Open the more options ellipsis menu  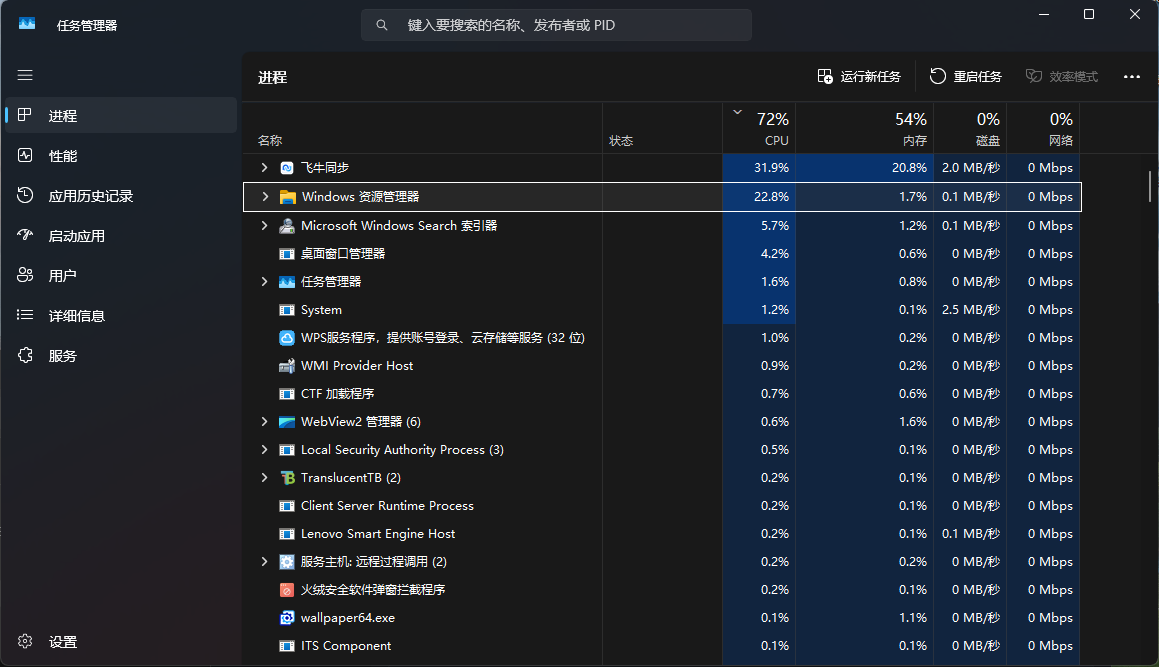(x=1132, y=77)
